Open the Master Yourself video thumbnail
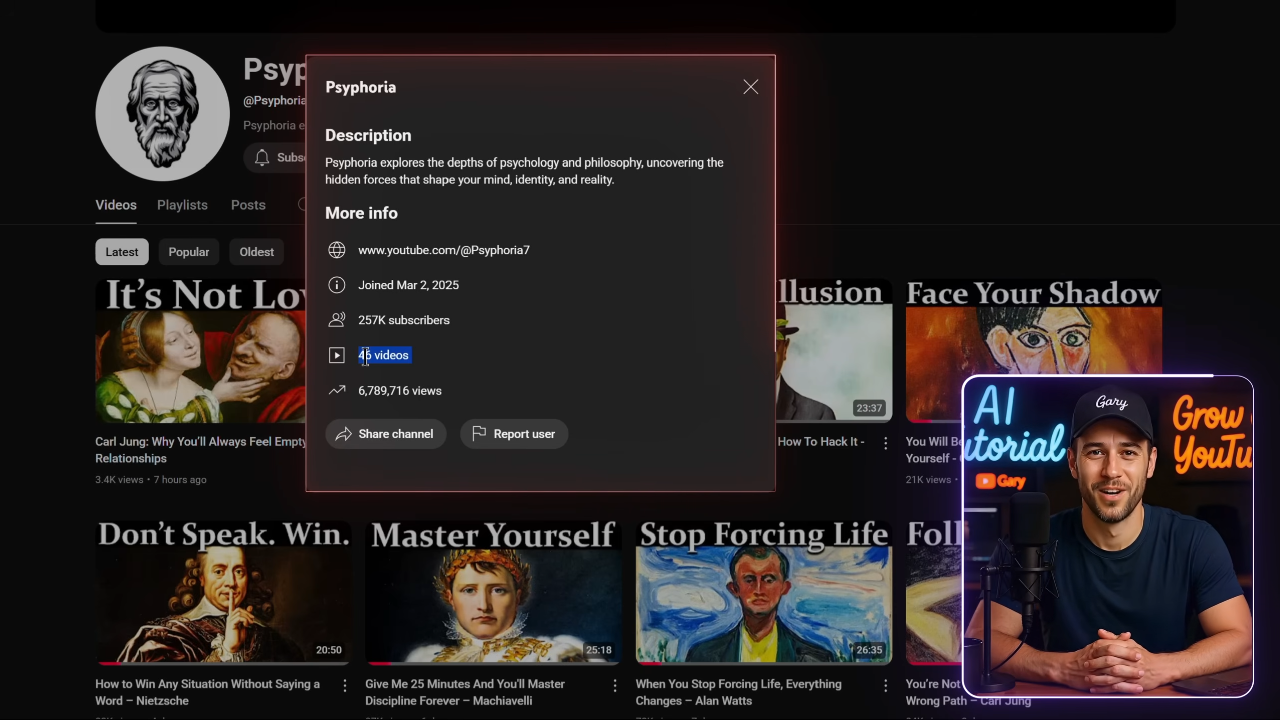This screenshot has height=720, width=1280. click(x=493, y=592)
